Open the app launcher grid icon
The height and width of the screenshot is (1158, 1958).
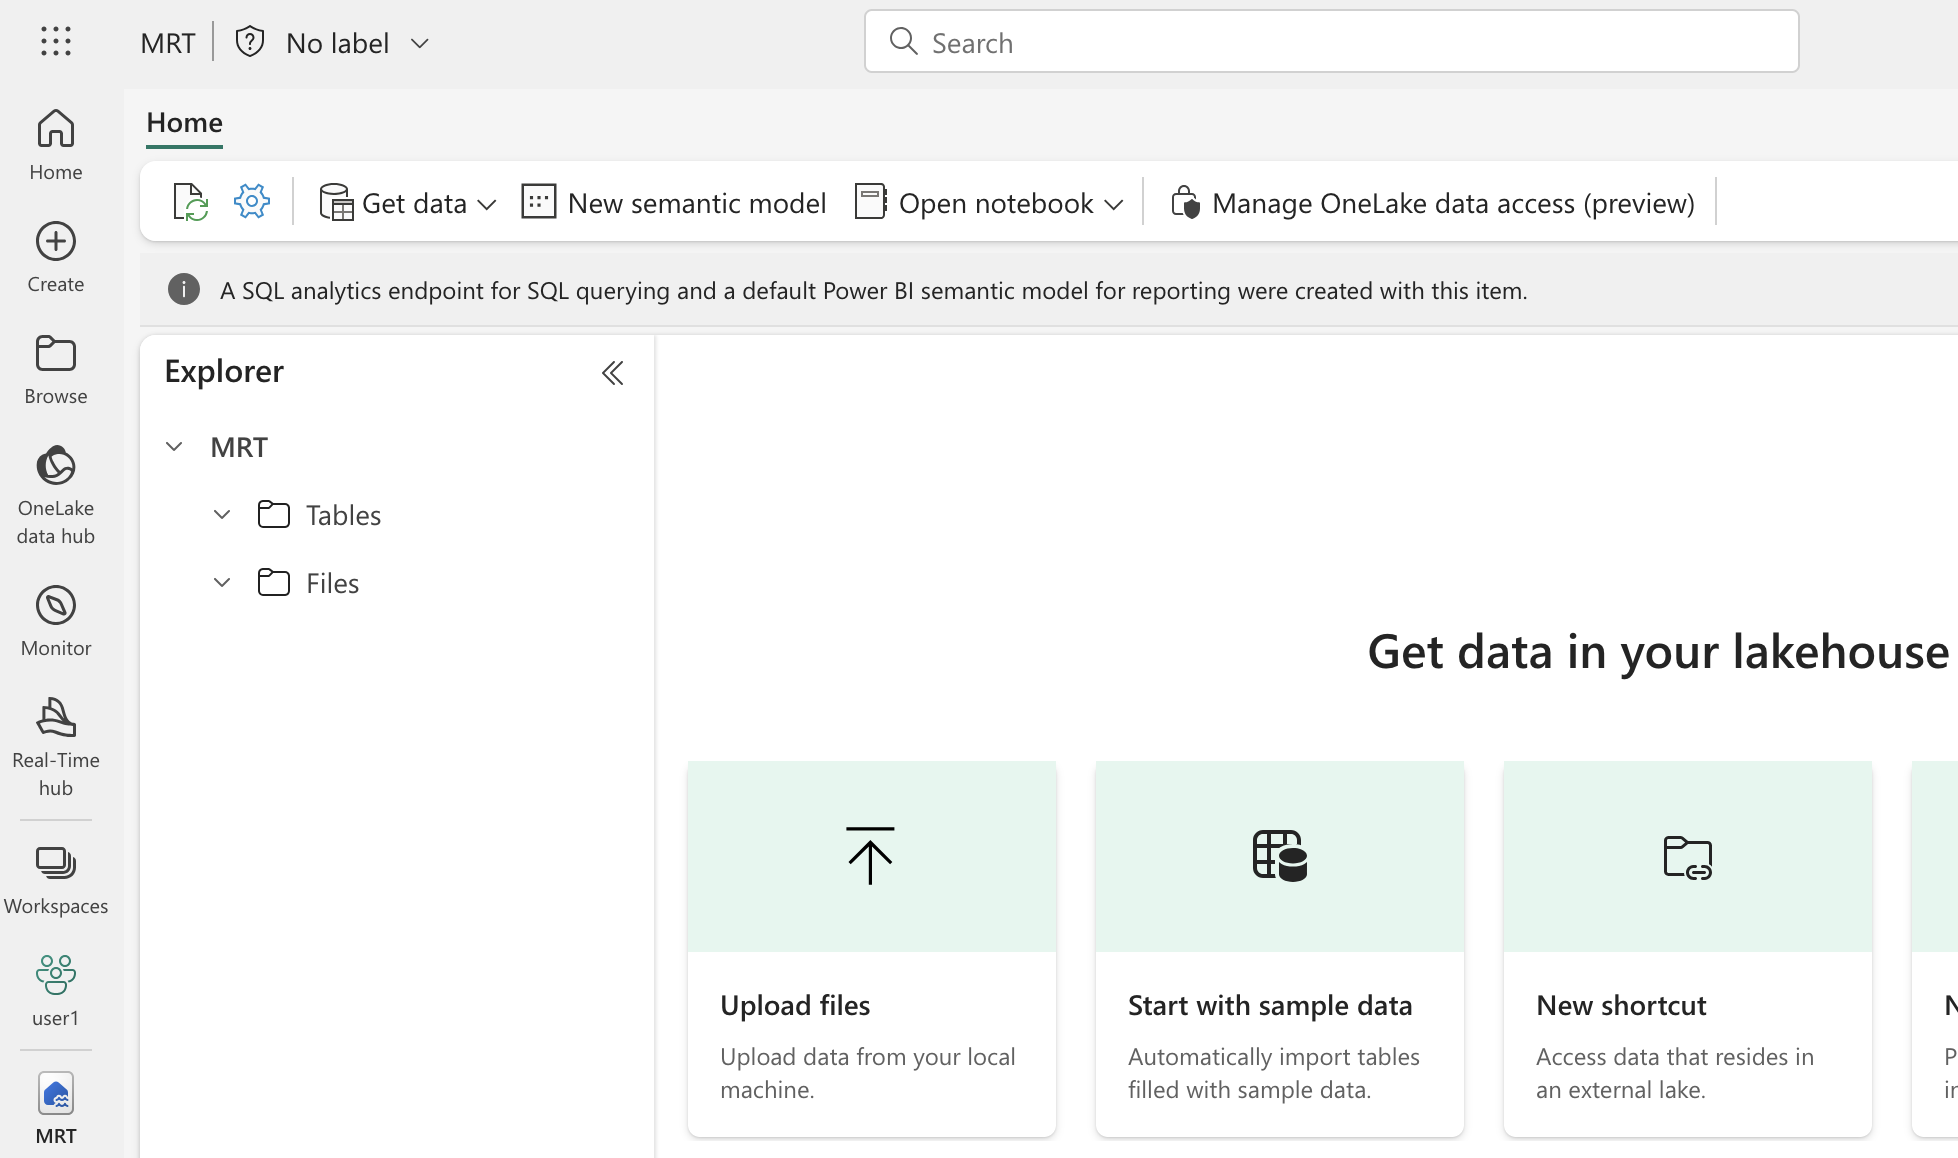(56, 41)
